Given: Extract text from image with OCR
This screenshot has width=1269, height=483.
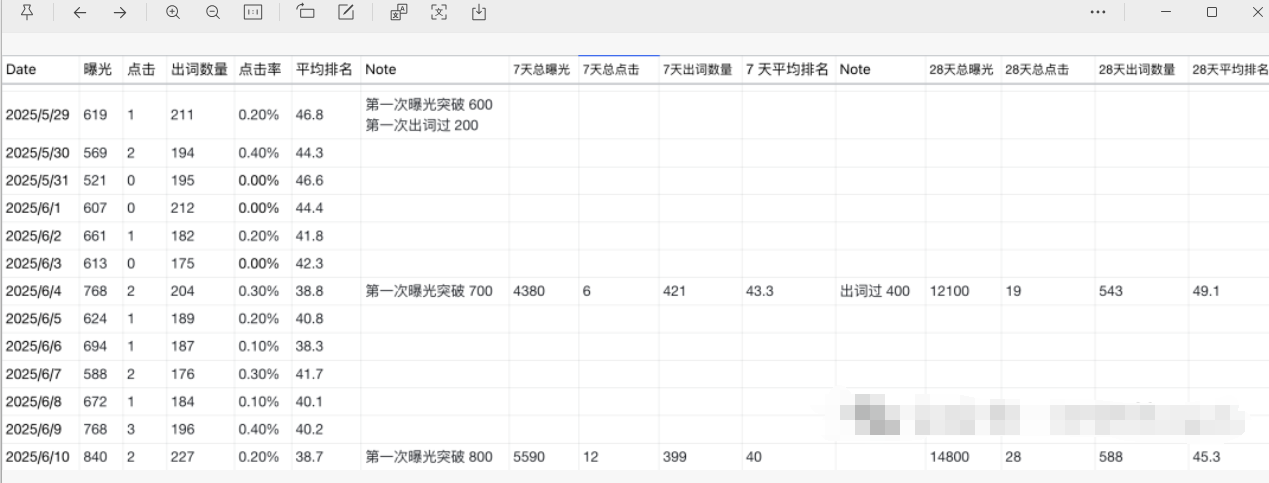Looking at the screenshot, I should (439, 12).
